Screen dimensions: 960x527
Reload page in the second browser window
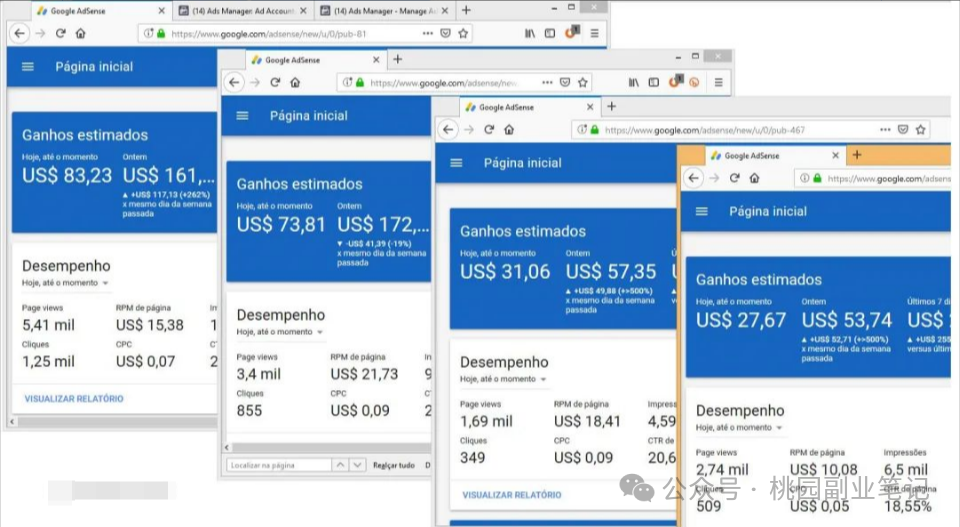(275, 82)
